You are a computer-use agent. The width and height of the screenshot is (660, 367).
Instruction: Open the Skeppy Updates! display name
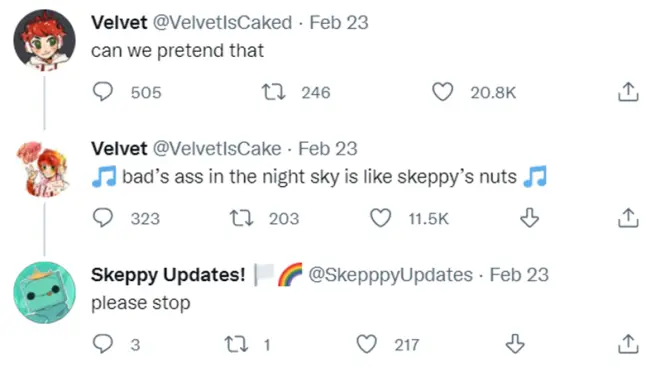tap(168, 275)
